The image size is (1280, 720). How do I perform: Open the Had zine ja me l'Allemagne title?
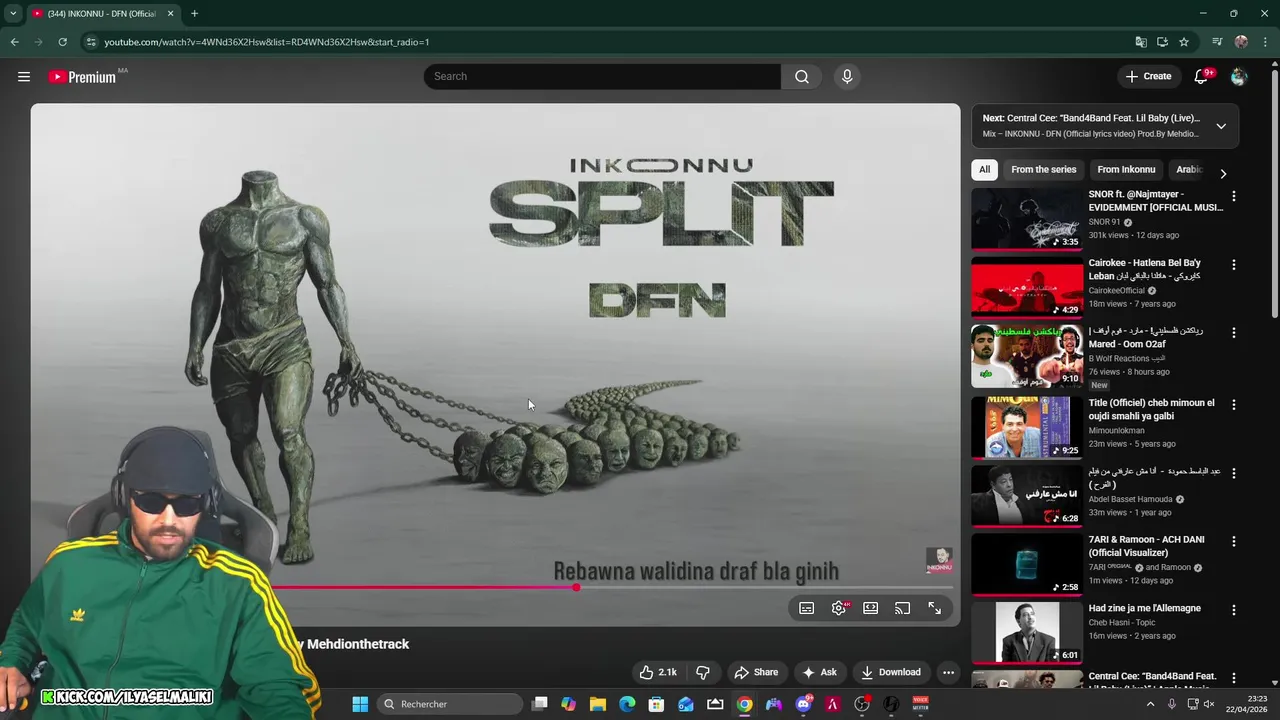(1145, 608)
